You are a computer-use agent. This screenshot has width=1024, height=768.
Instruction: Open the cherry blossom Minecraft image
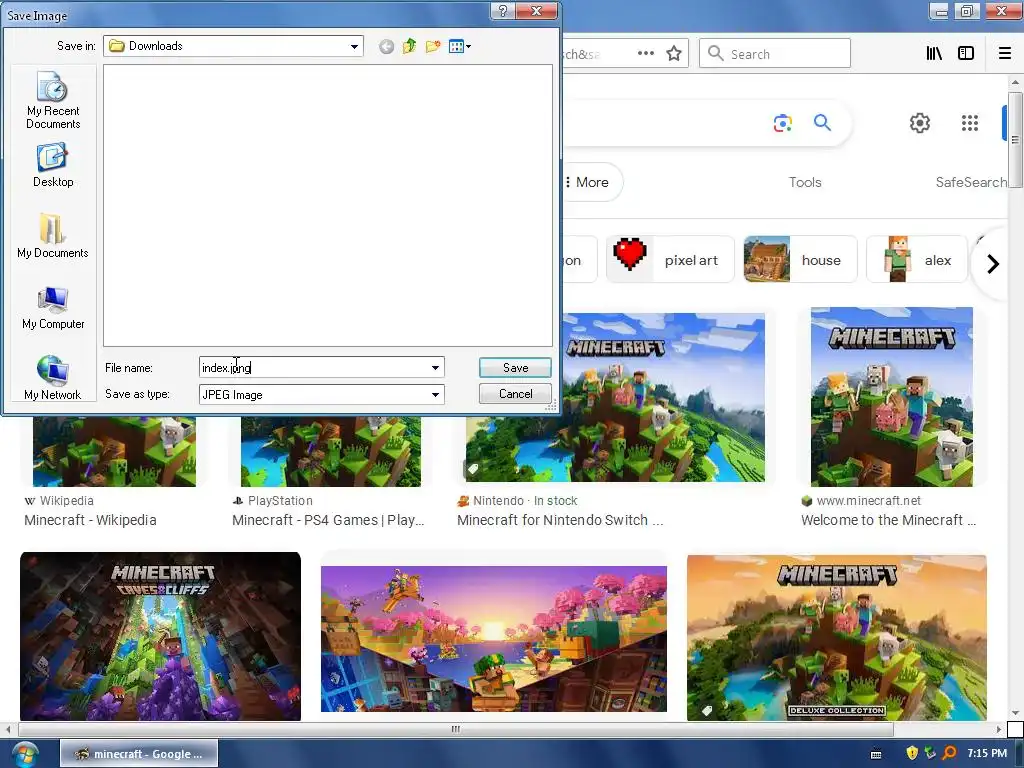[494, 639]
